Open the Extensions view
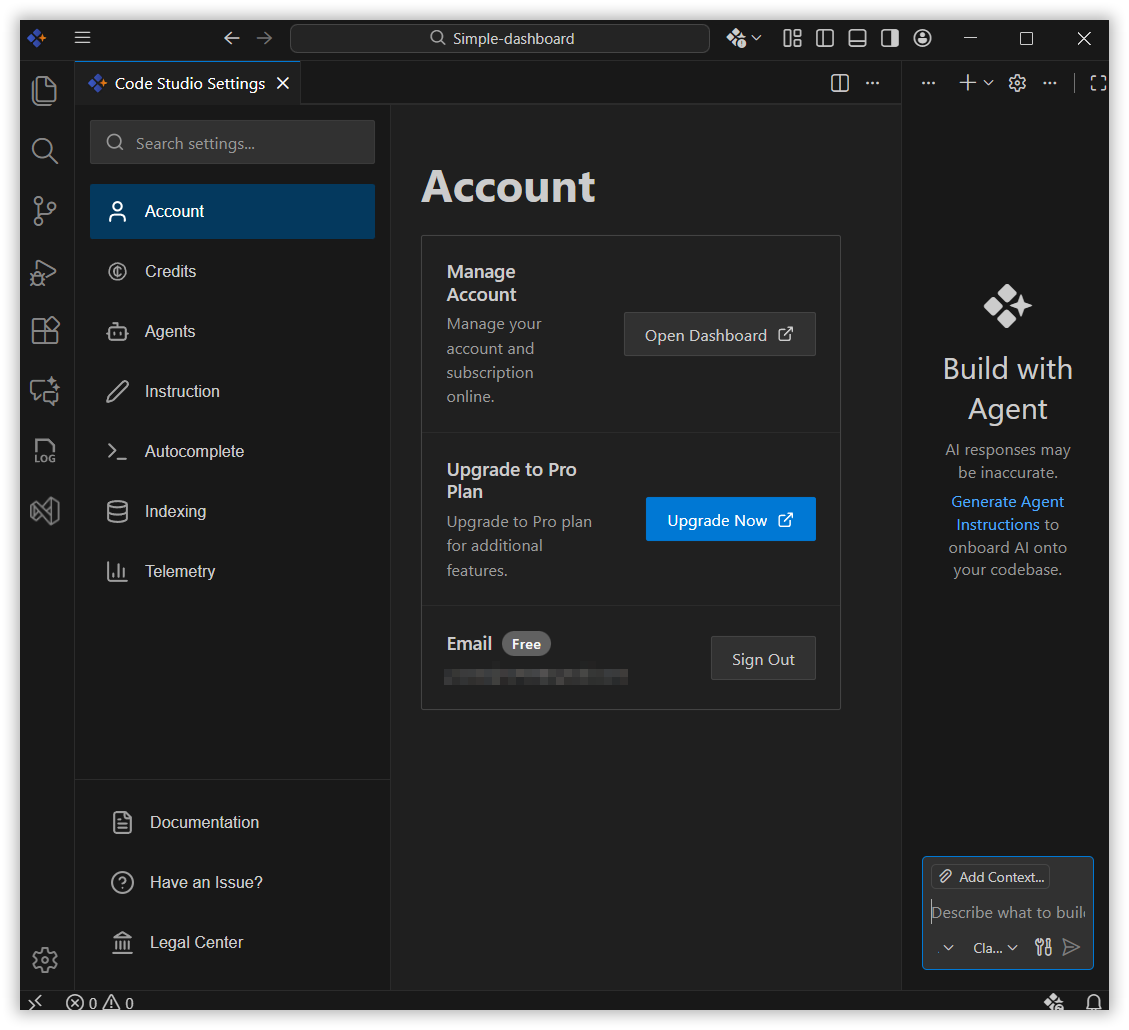Viewport: 1129px width, 1030px height. point(45,331)
